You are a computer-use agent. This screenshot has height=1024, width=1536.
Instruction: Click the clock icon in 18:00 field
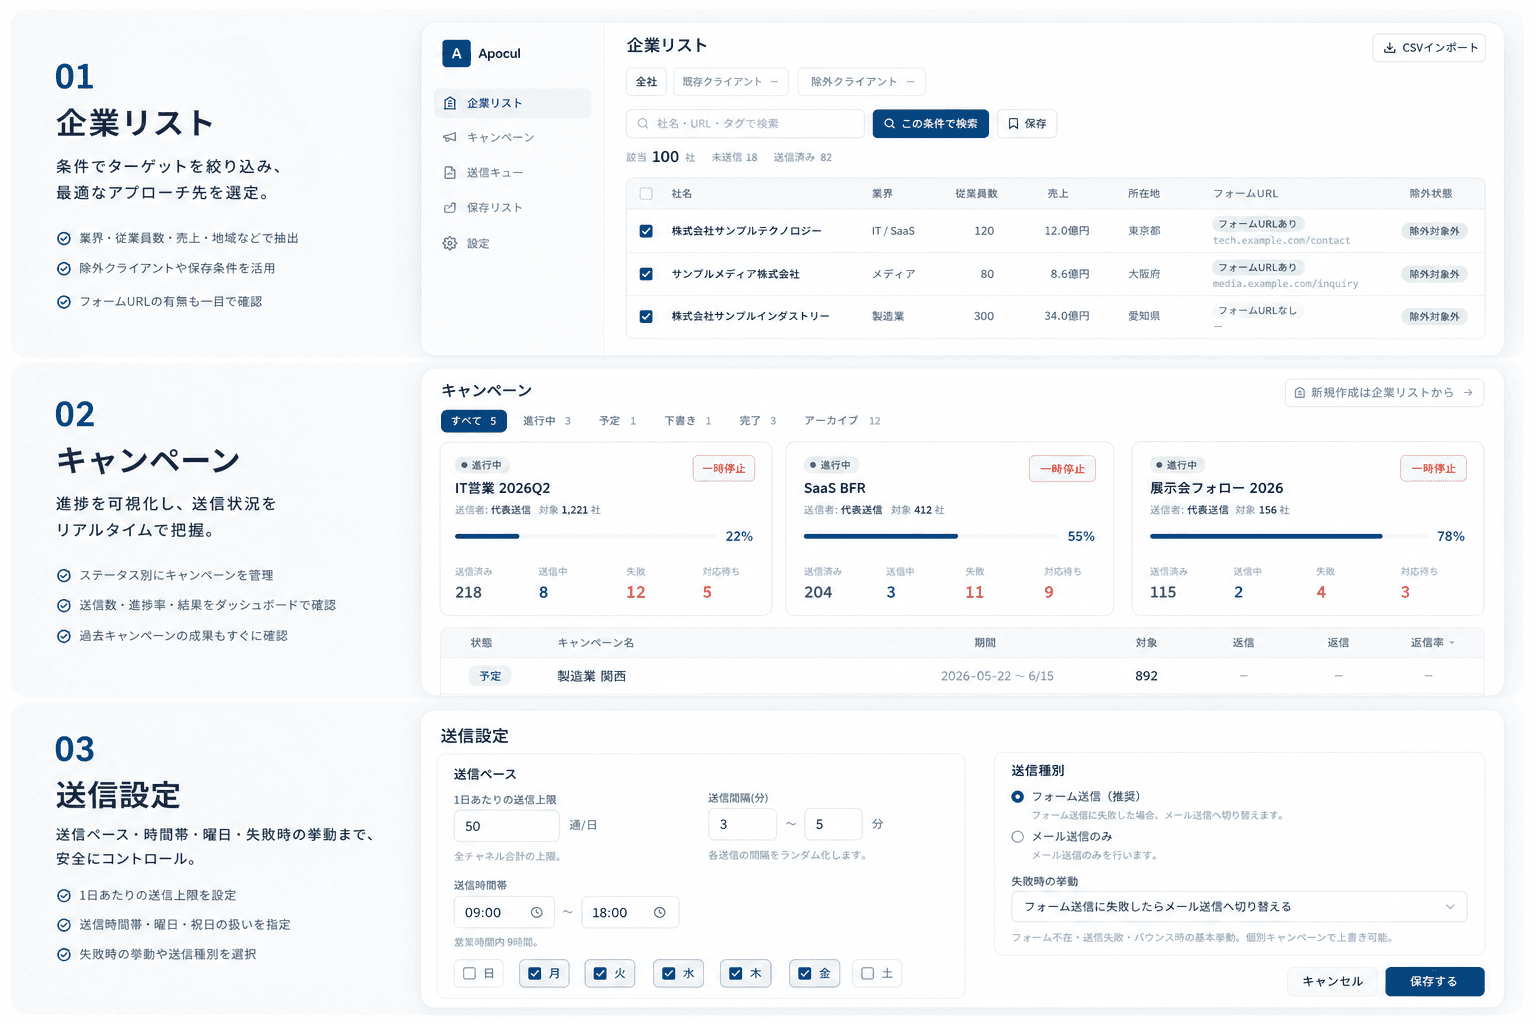click(x=660, y=913)
